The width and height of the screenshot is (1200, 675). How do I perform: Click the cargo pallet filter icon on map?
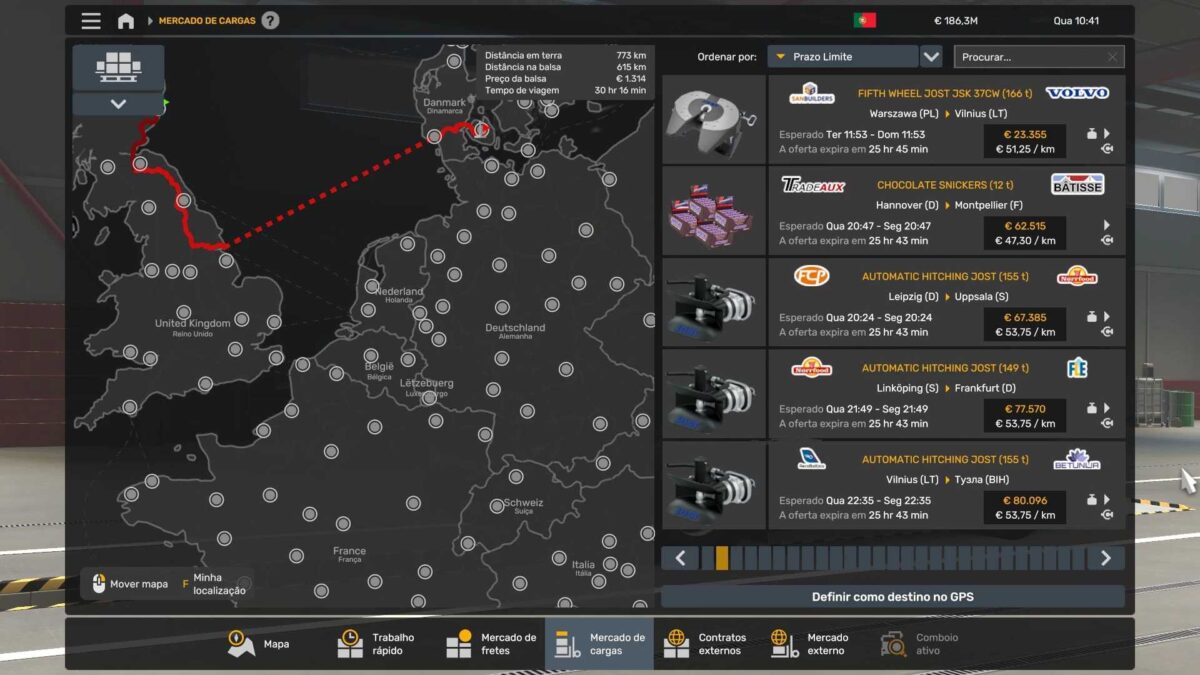(118, 68)
